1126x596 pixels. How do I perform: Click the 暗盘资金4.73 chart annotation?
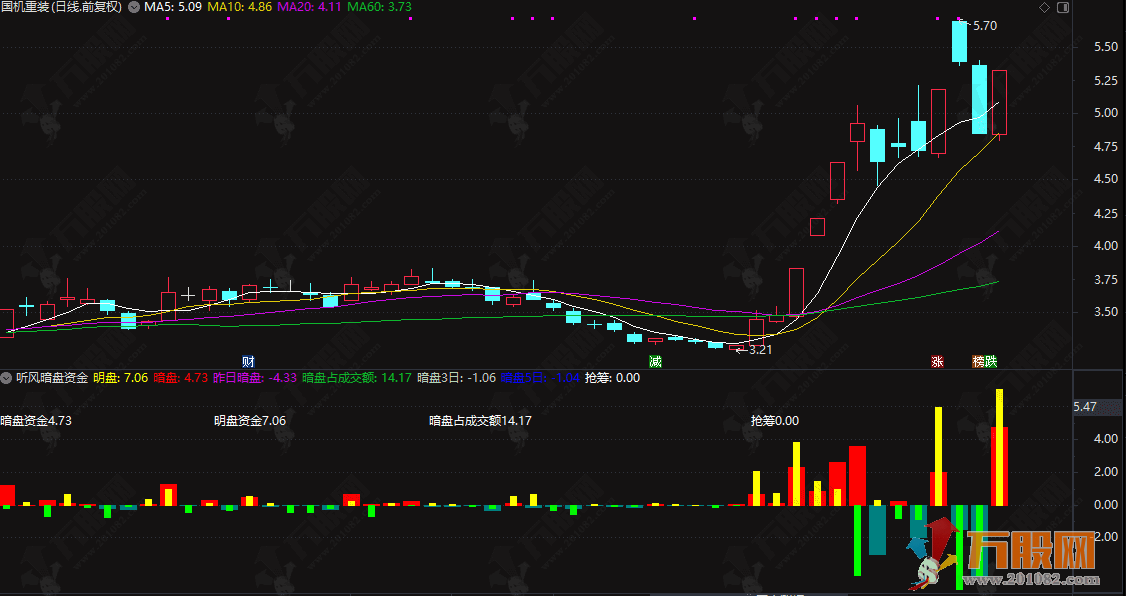[36, 421]
